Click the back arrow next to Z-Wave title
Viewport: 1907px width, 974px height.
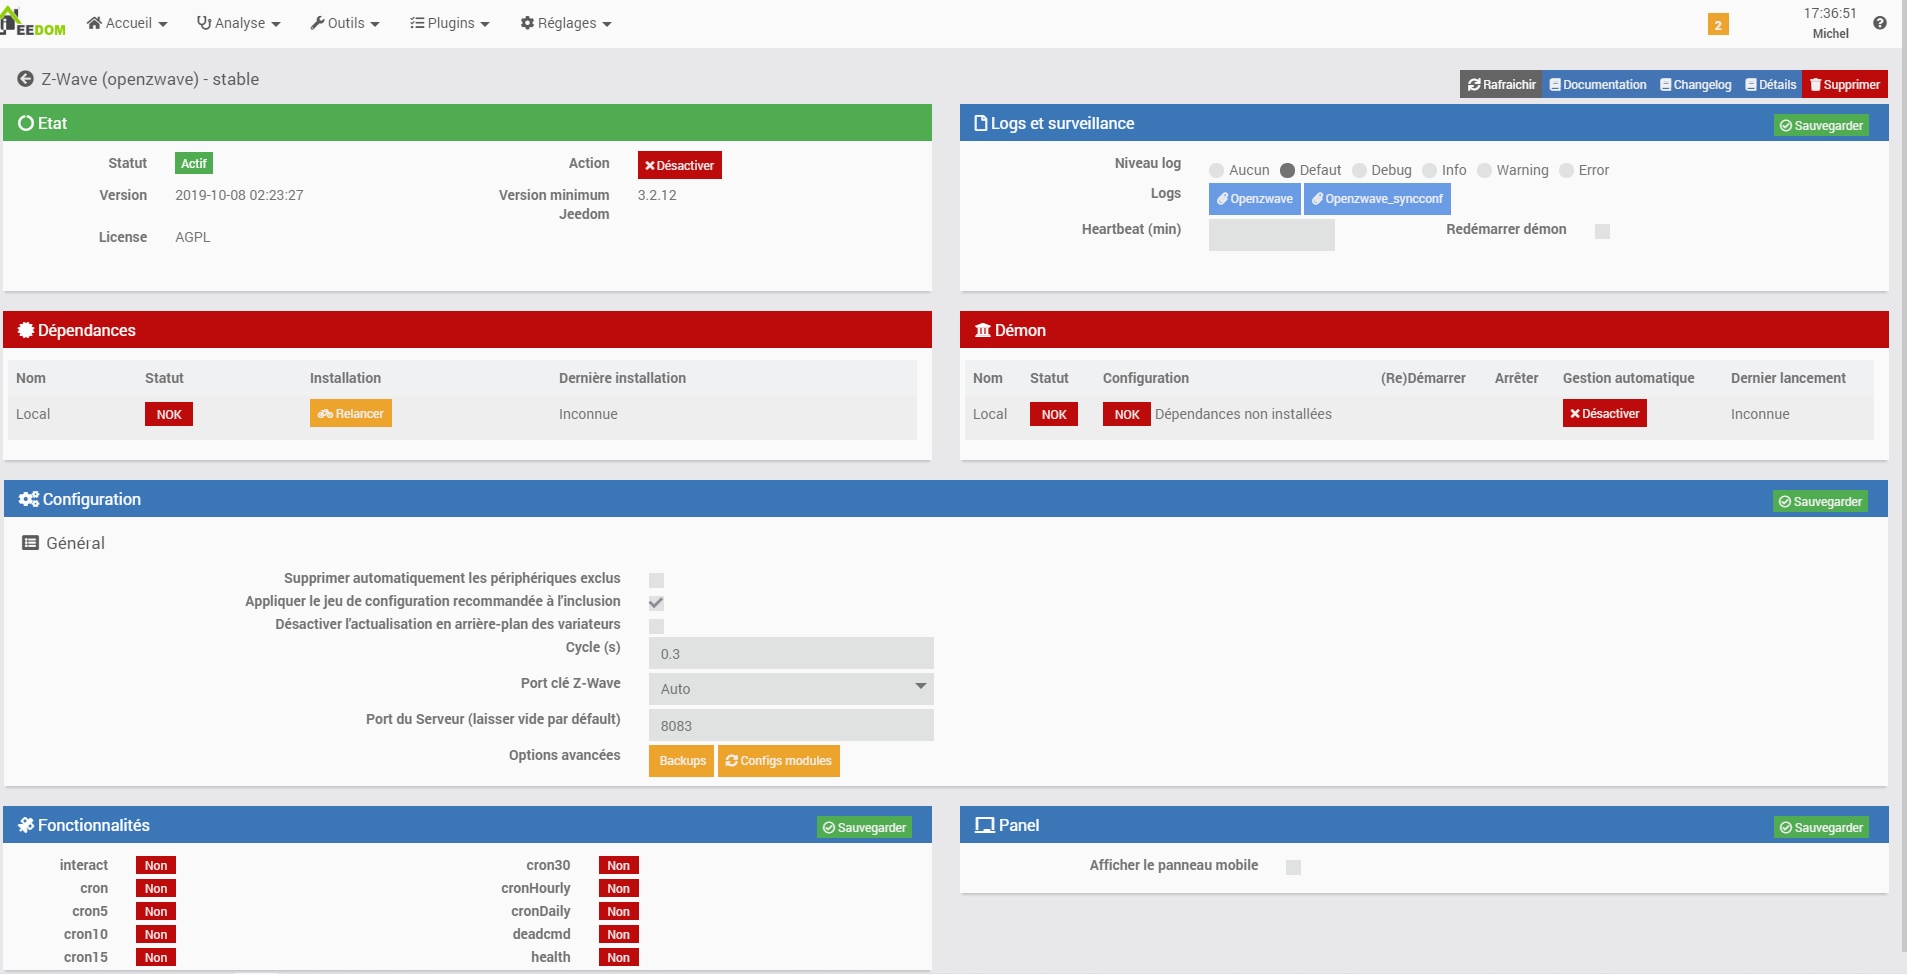25,79
